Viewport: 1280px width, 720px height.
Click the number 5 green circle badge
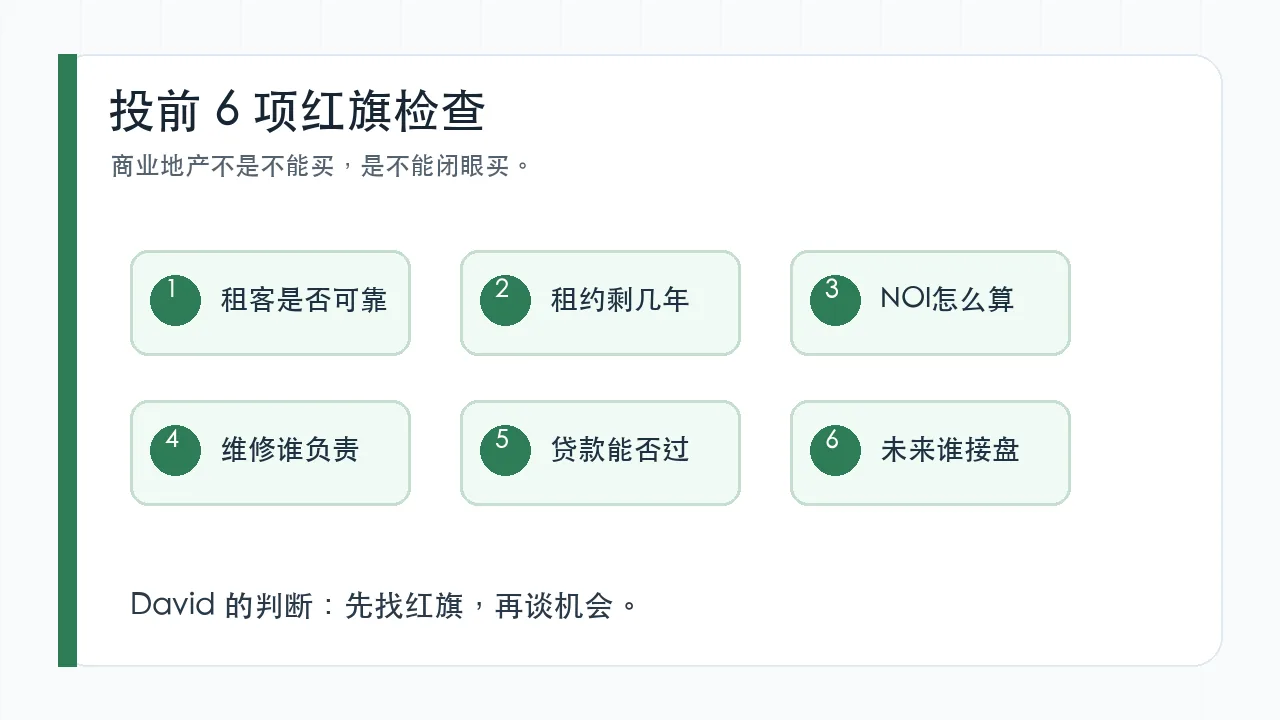(x=506, y=450)
